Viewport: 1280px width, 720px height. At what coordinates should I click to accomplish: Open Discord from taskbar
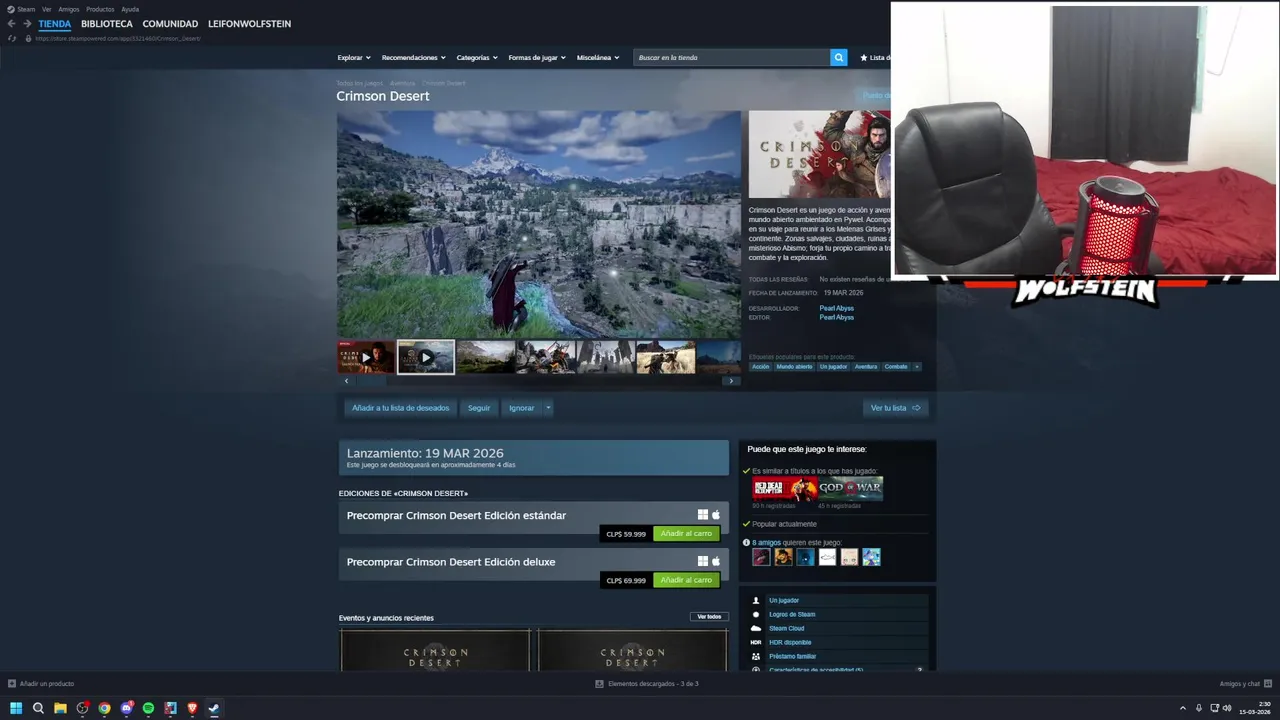(126, 708)
